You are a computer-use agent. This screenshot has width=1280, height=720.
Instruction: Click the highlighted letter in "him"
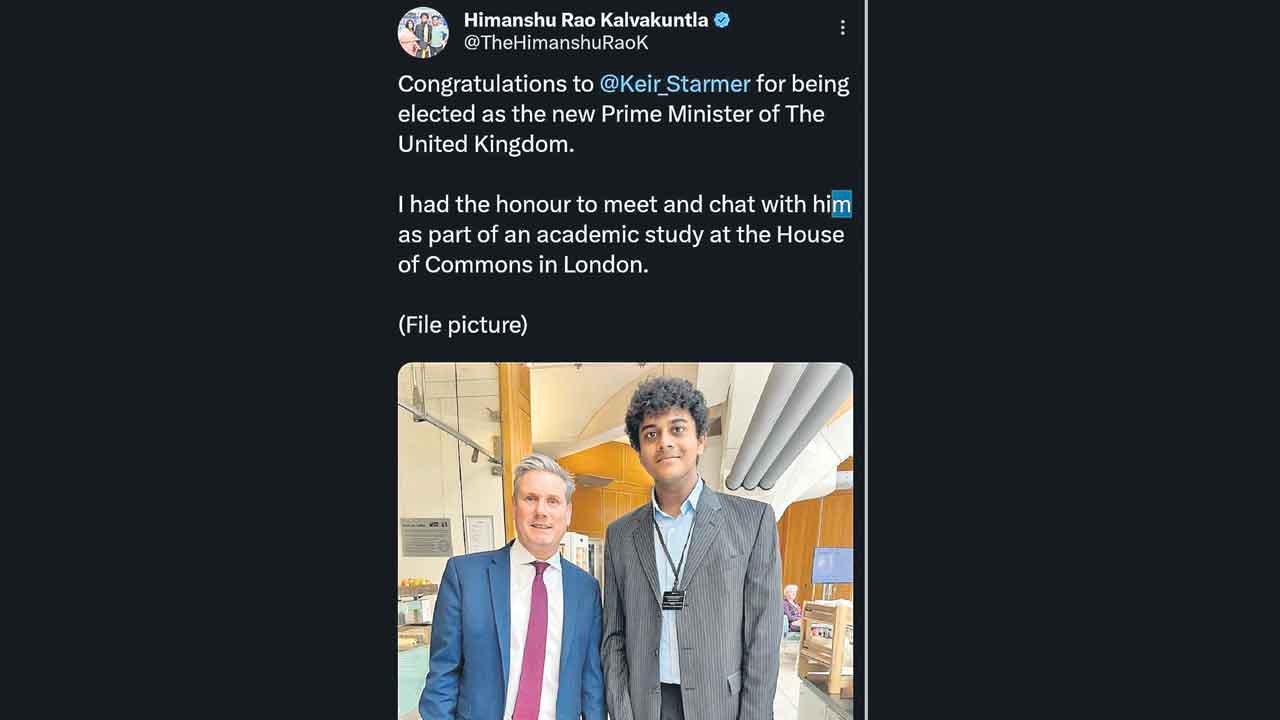coord(841,204)
